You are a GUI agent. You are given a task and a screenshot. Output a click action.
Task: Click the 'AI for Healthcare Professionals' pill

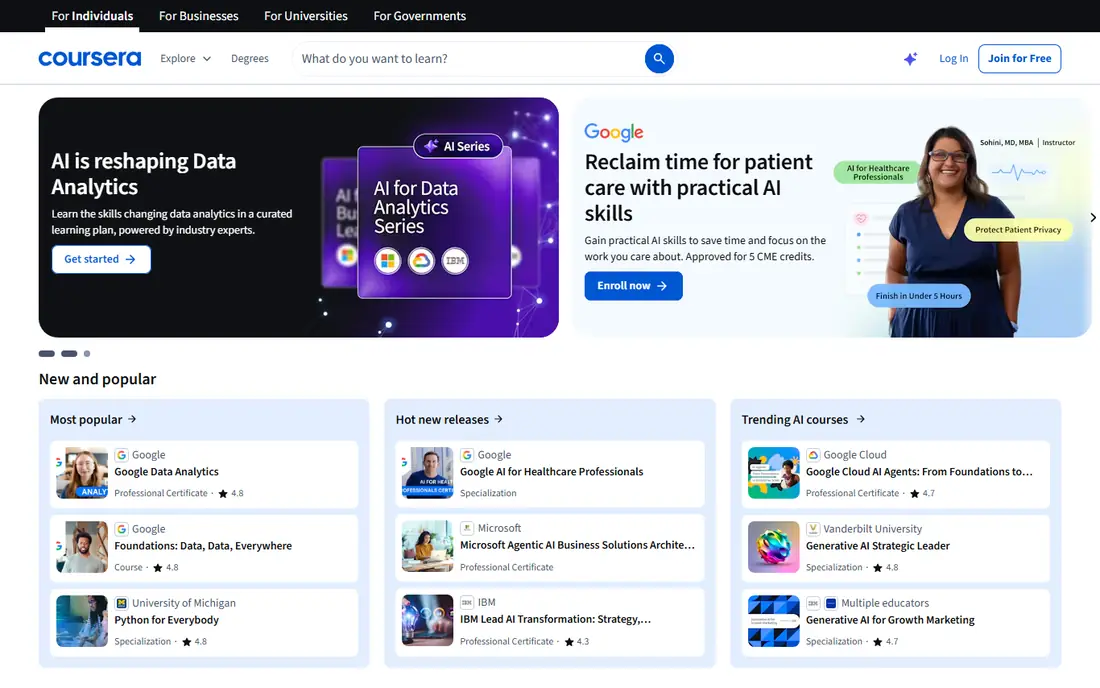coord(878,173)
